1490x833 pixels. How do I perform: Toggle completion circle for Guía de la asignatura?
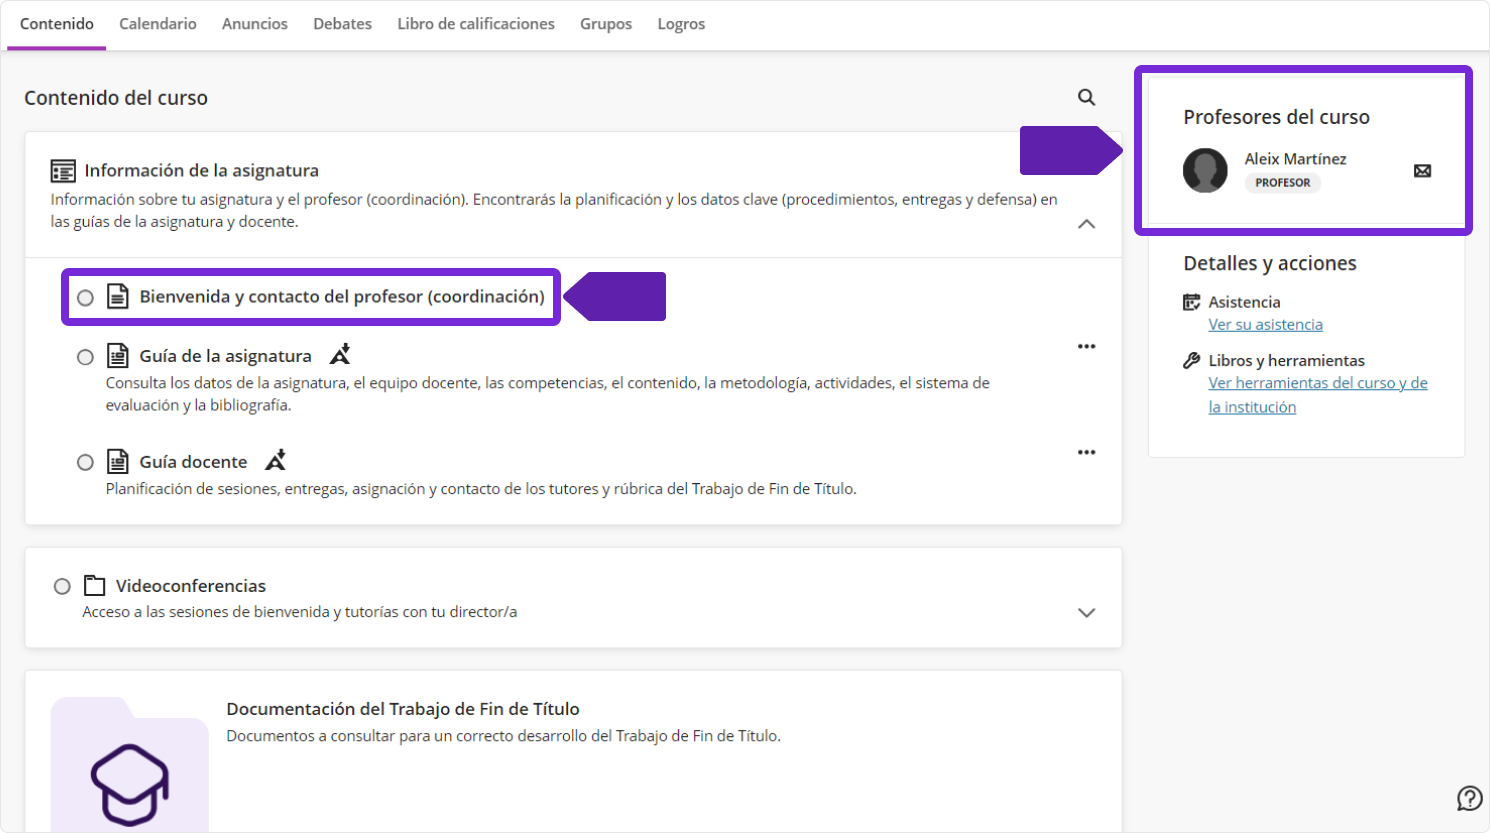(x=86, y=357)
